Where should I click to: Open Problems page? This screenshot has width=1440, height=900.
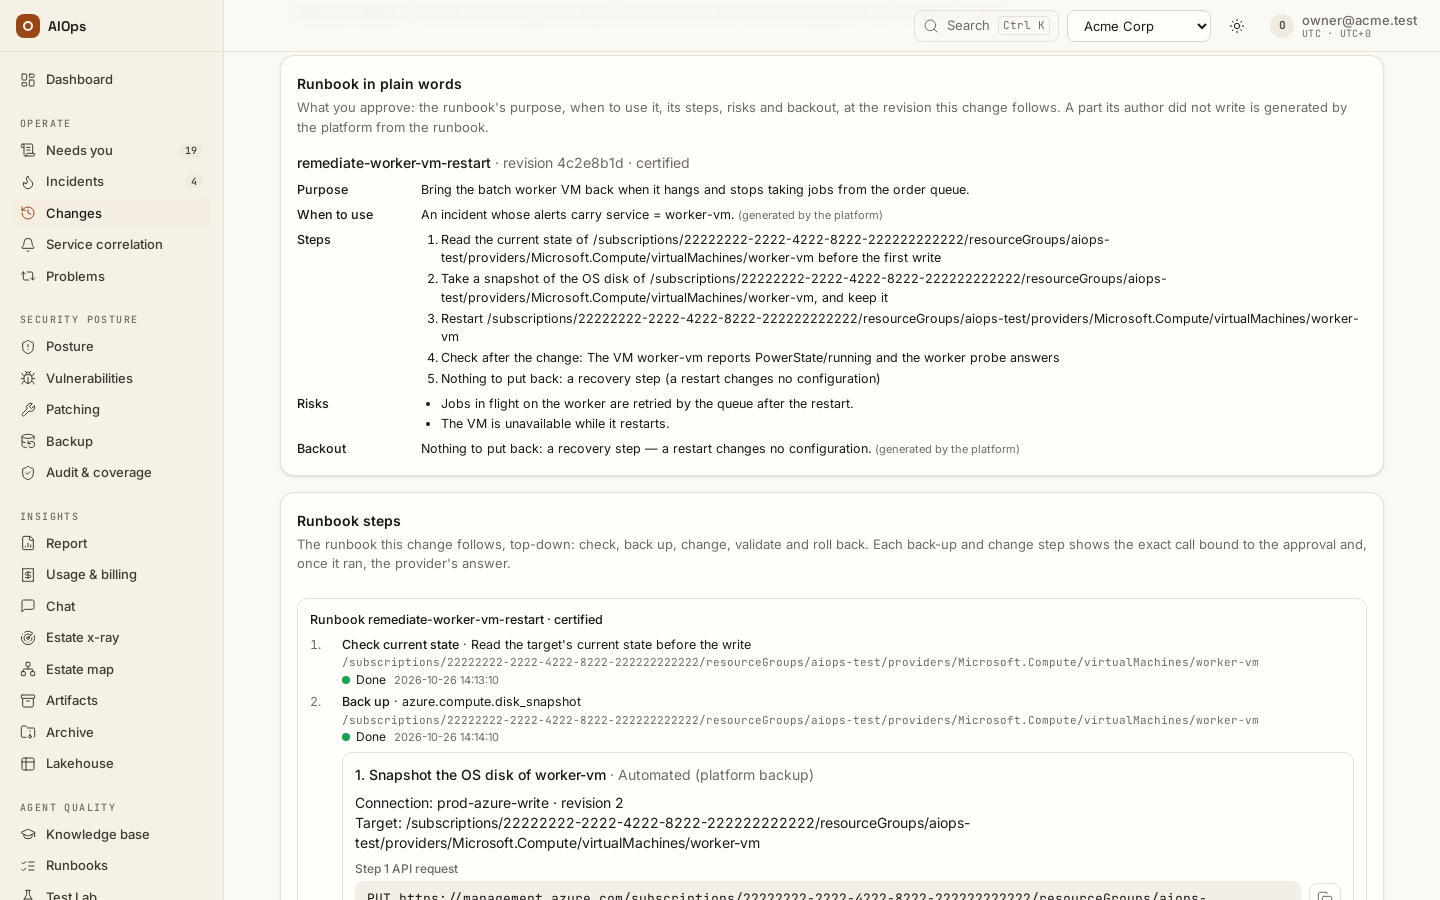(x=112, y=277)
